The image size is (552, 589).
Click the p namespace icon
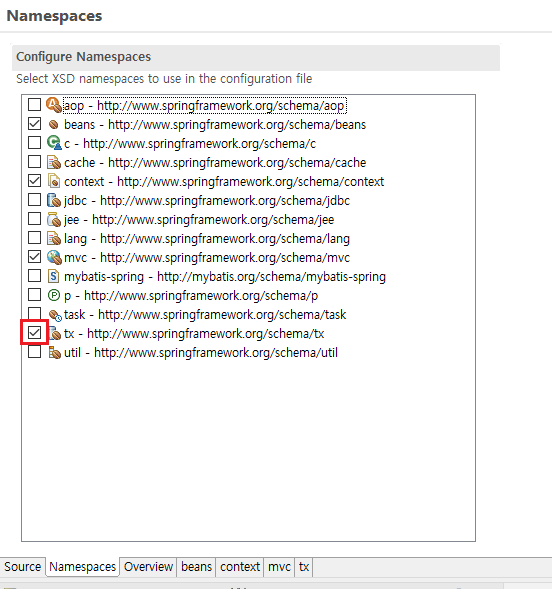click(x=54, y=296)
